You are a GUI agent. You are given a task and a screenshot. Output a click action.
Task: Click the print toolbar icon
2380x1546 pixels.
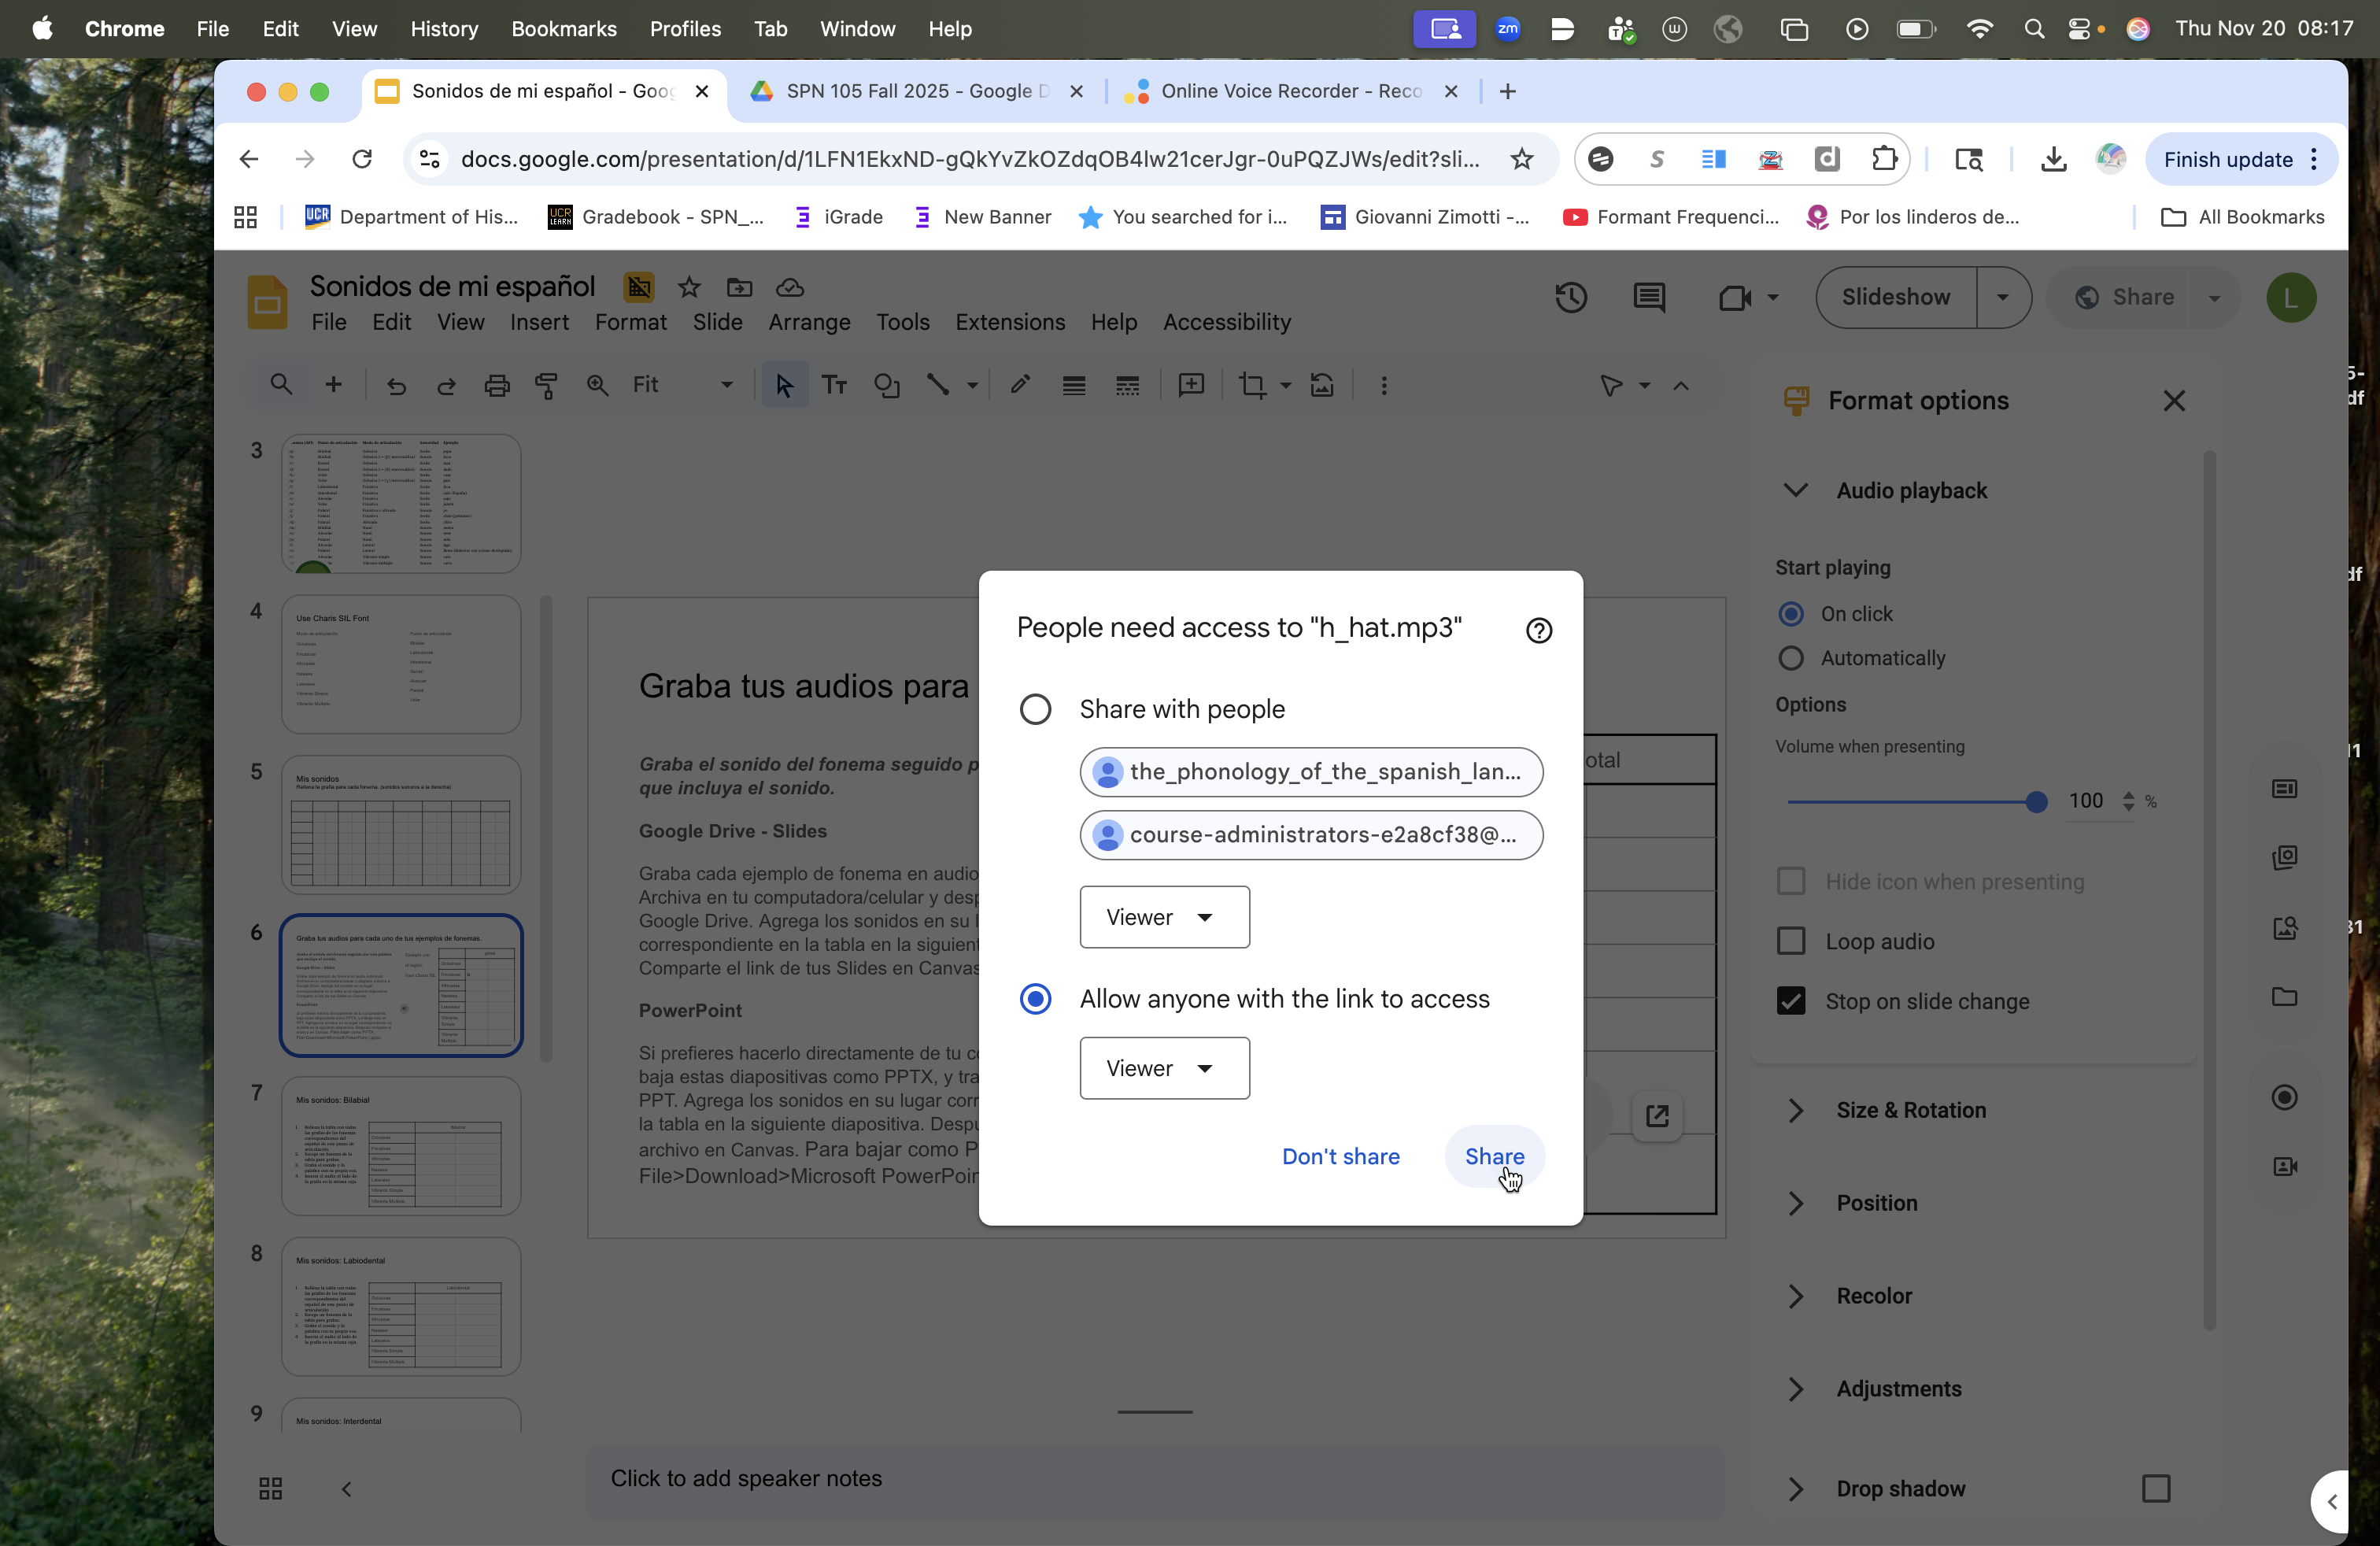(497, 385)
